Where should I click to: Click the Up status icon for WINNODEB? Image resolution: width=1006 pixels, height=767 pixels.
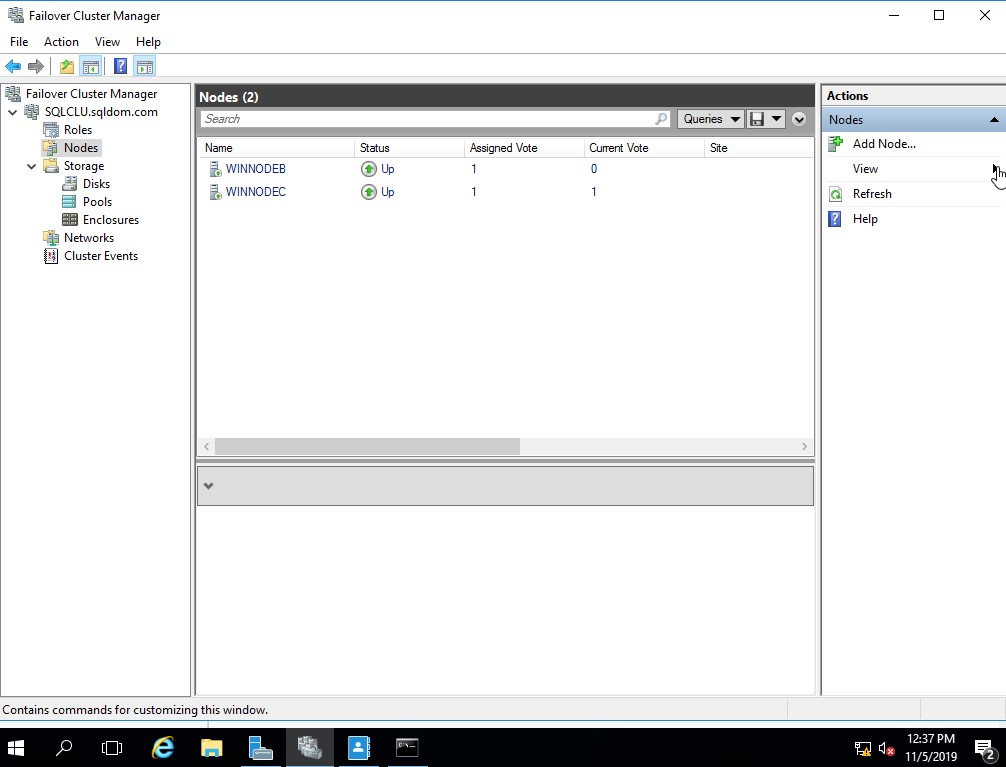coord(368,169)
